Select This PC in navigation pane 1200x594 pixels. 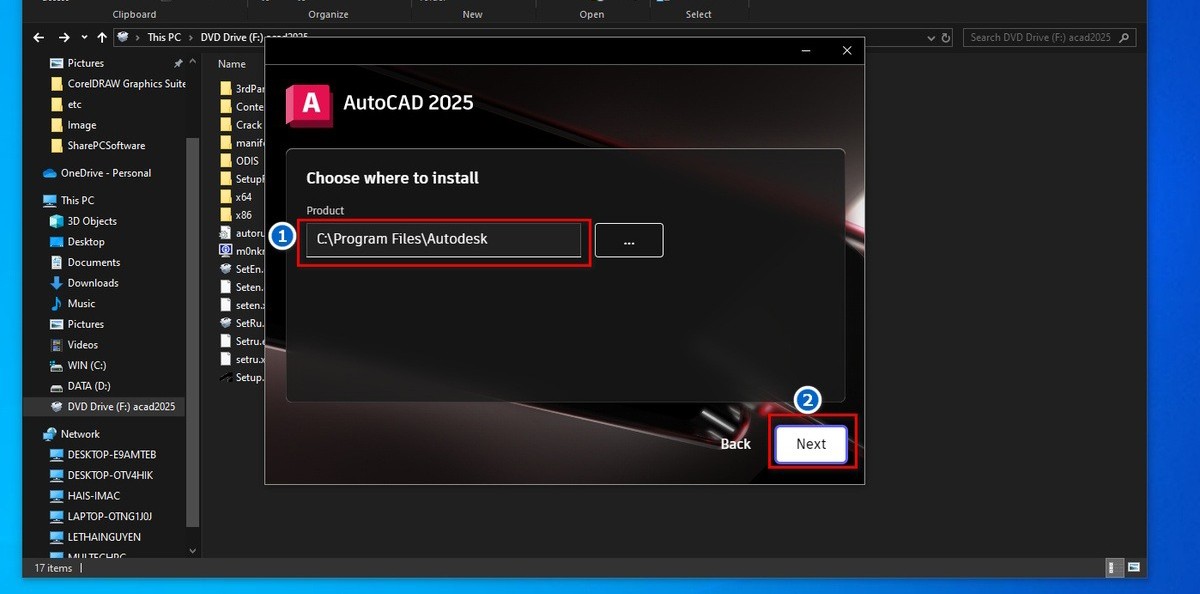click(77, 200)
